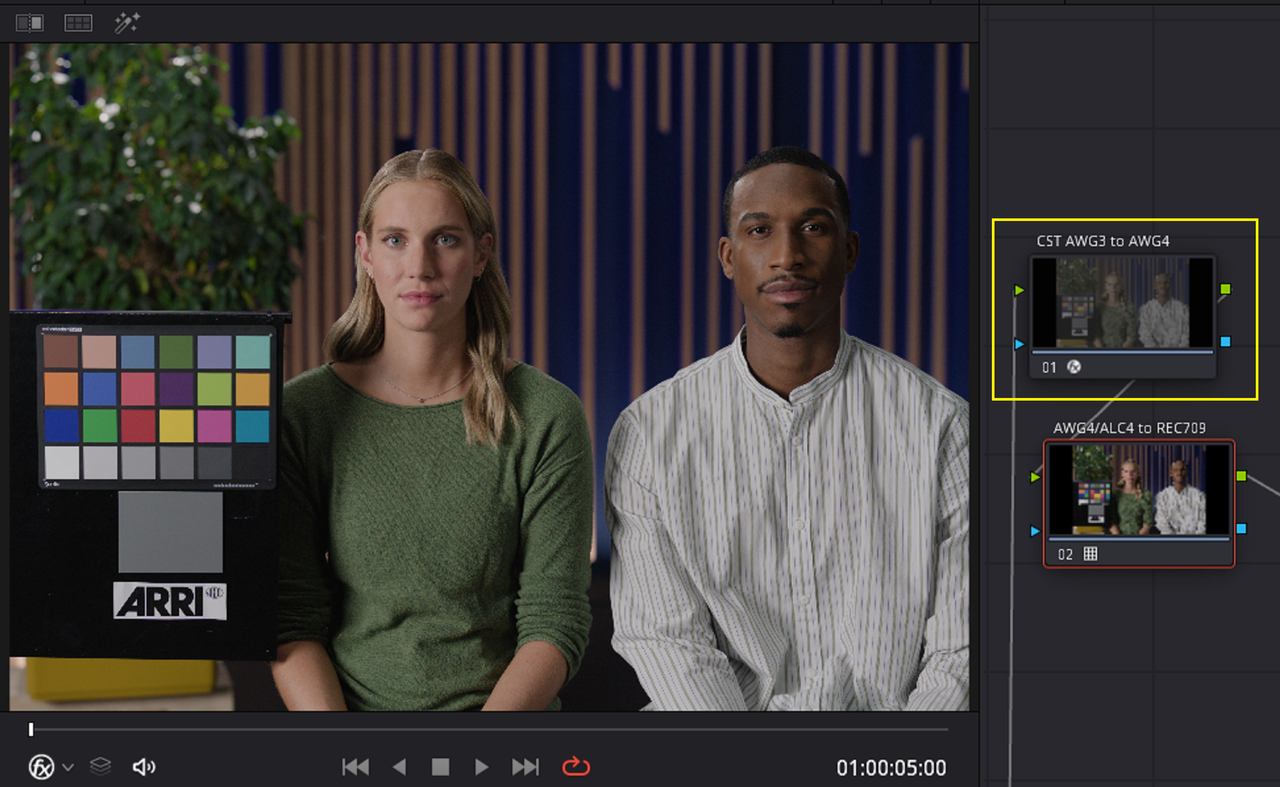Image resolution: width=1280 pixels, height=787 pixels.
Task: Click the blue key input of node 02
Action: click(1035, 531)
